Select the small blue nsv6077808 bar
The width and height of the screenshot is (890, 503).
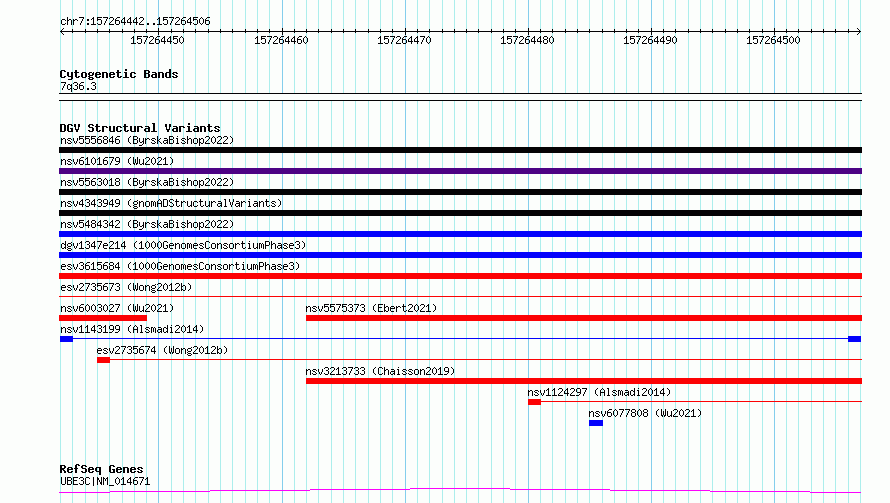pos(596,423)
